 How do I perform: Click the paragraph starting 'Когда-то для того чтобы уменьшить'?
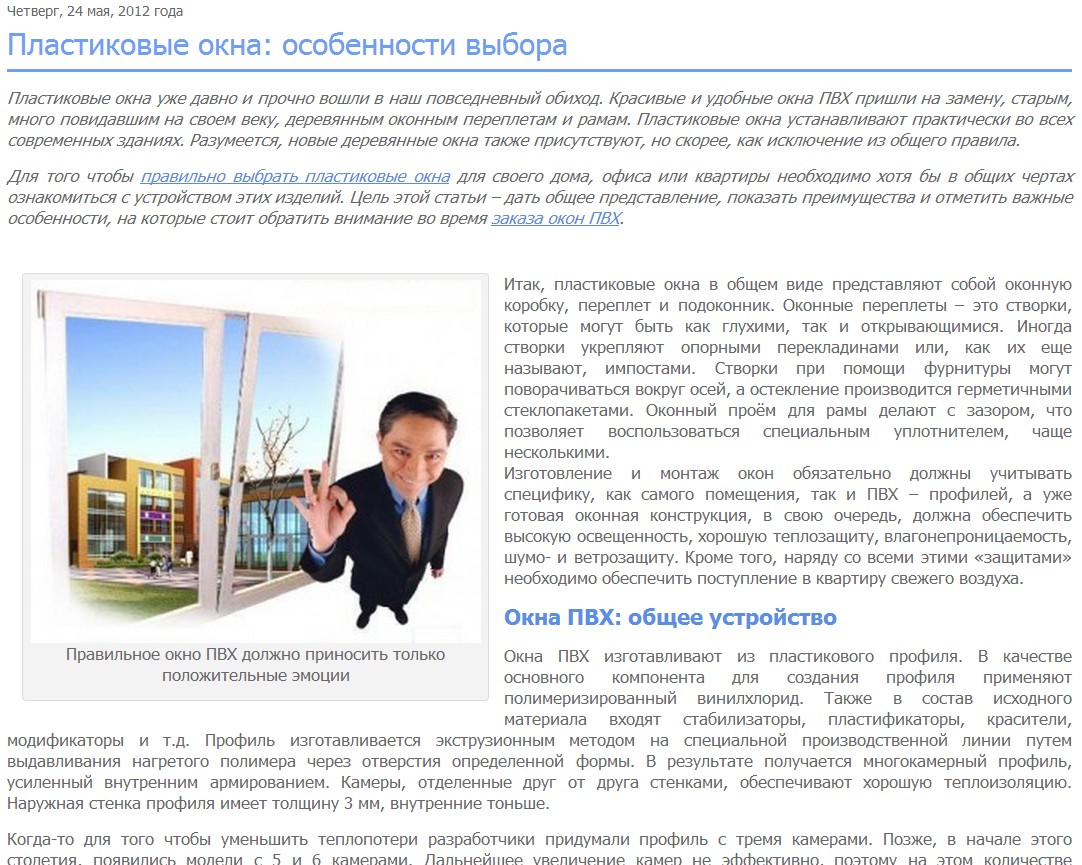coord(540,850)
